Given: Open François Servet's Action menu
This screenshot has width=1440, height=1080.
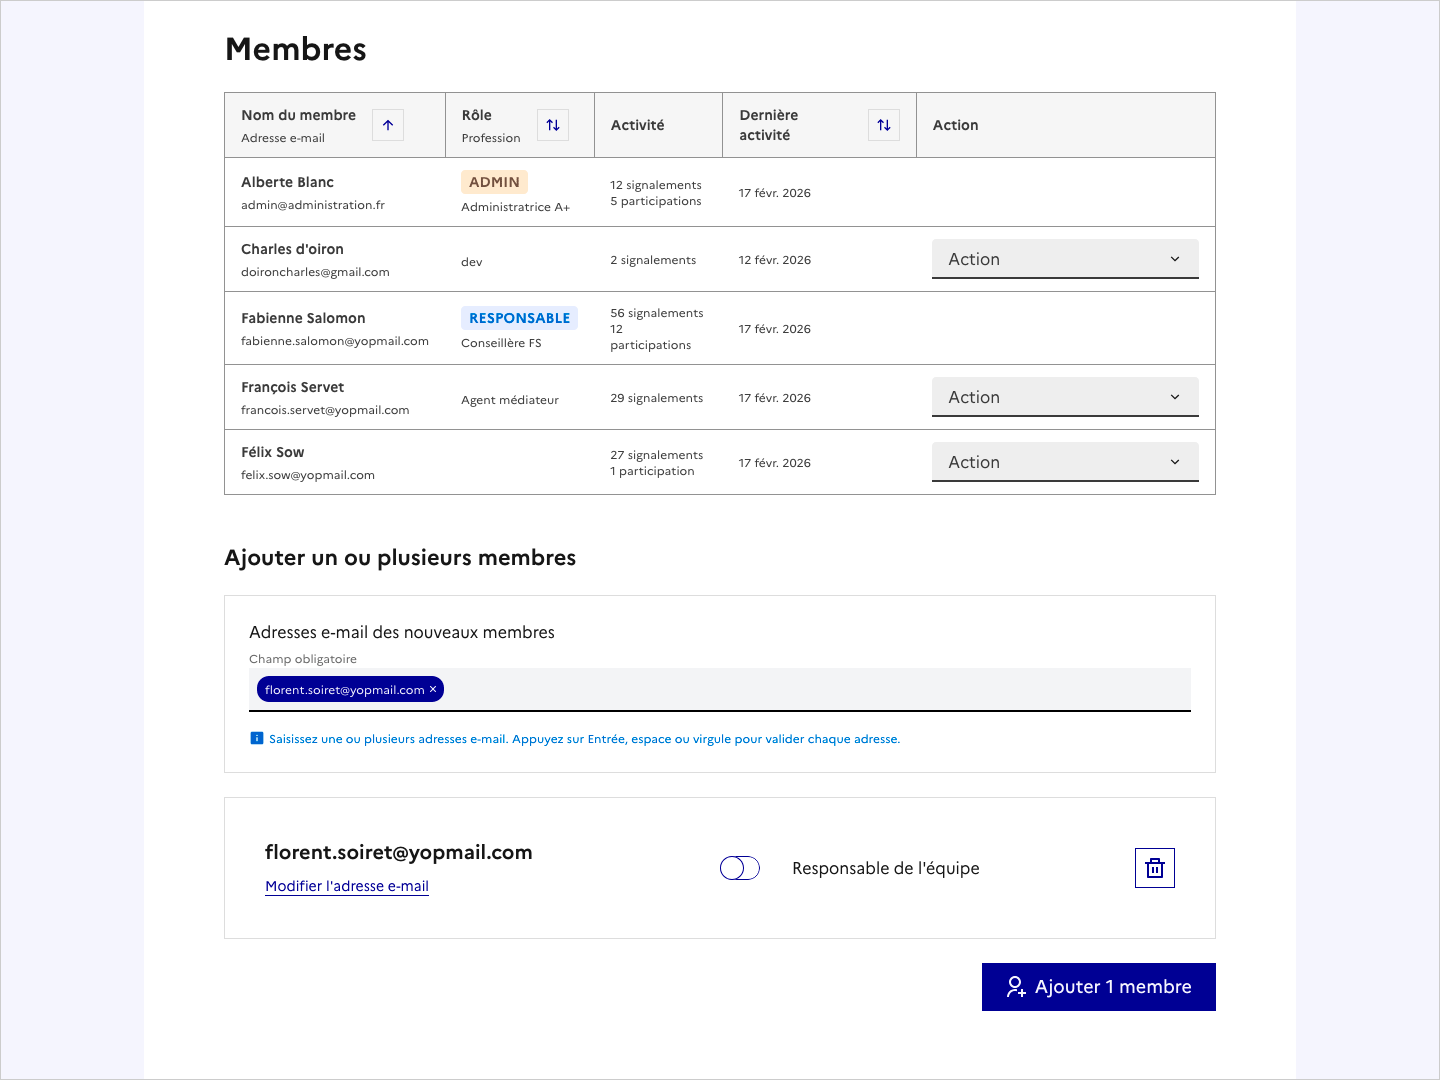Looking at the screenshot, I should click(x=1064, y=396).
